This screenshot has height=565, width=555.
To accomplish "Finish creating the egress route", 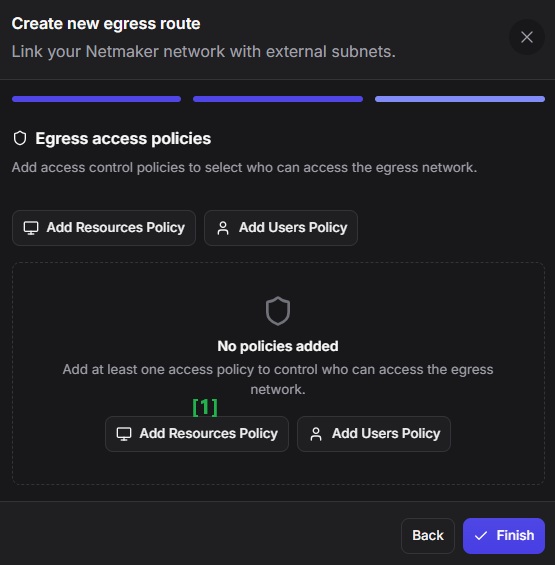I will 504,536.
